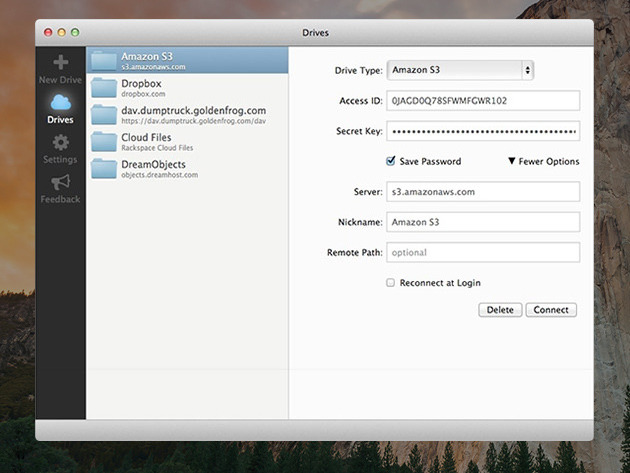Screen dimensions: 630x473
Task: Uncheck the Save Password checkbox
Action: (x=391, y=161)
